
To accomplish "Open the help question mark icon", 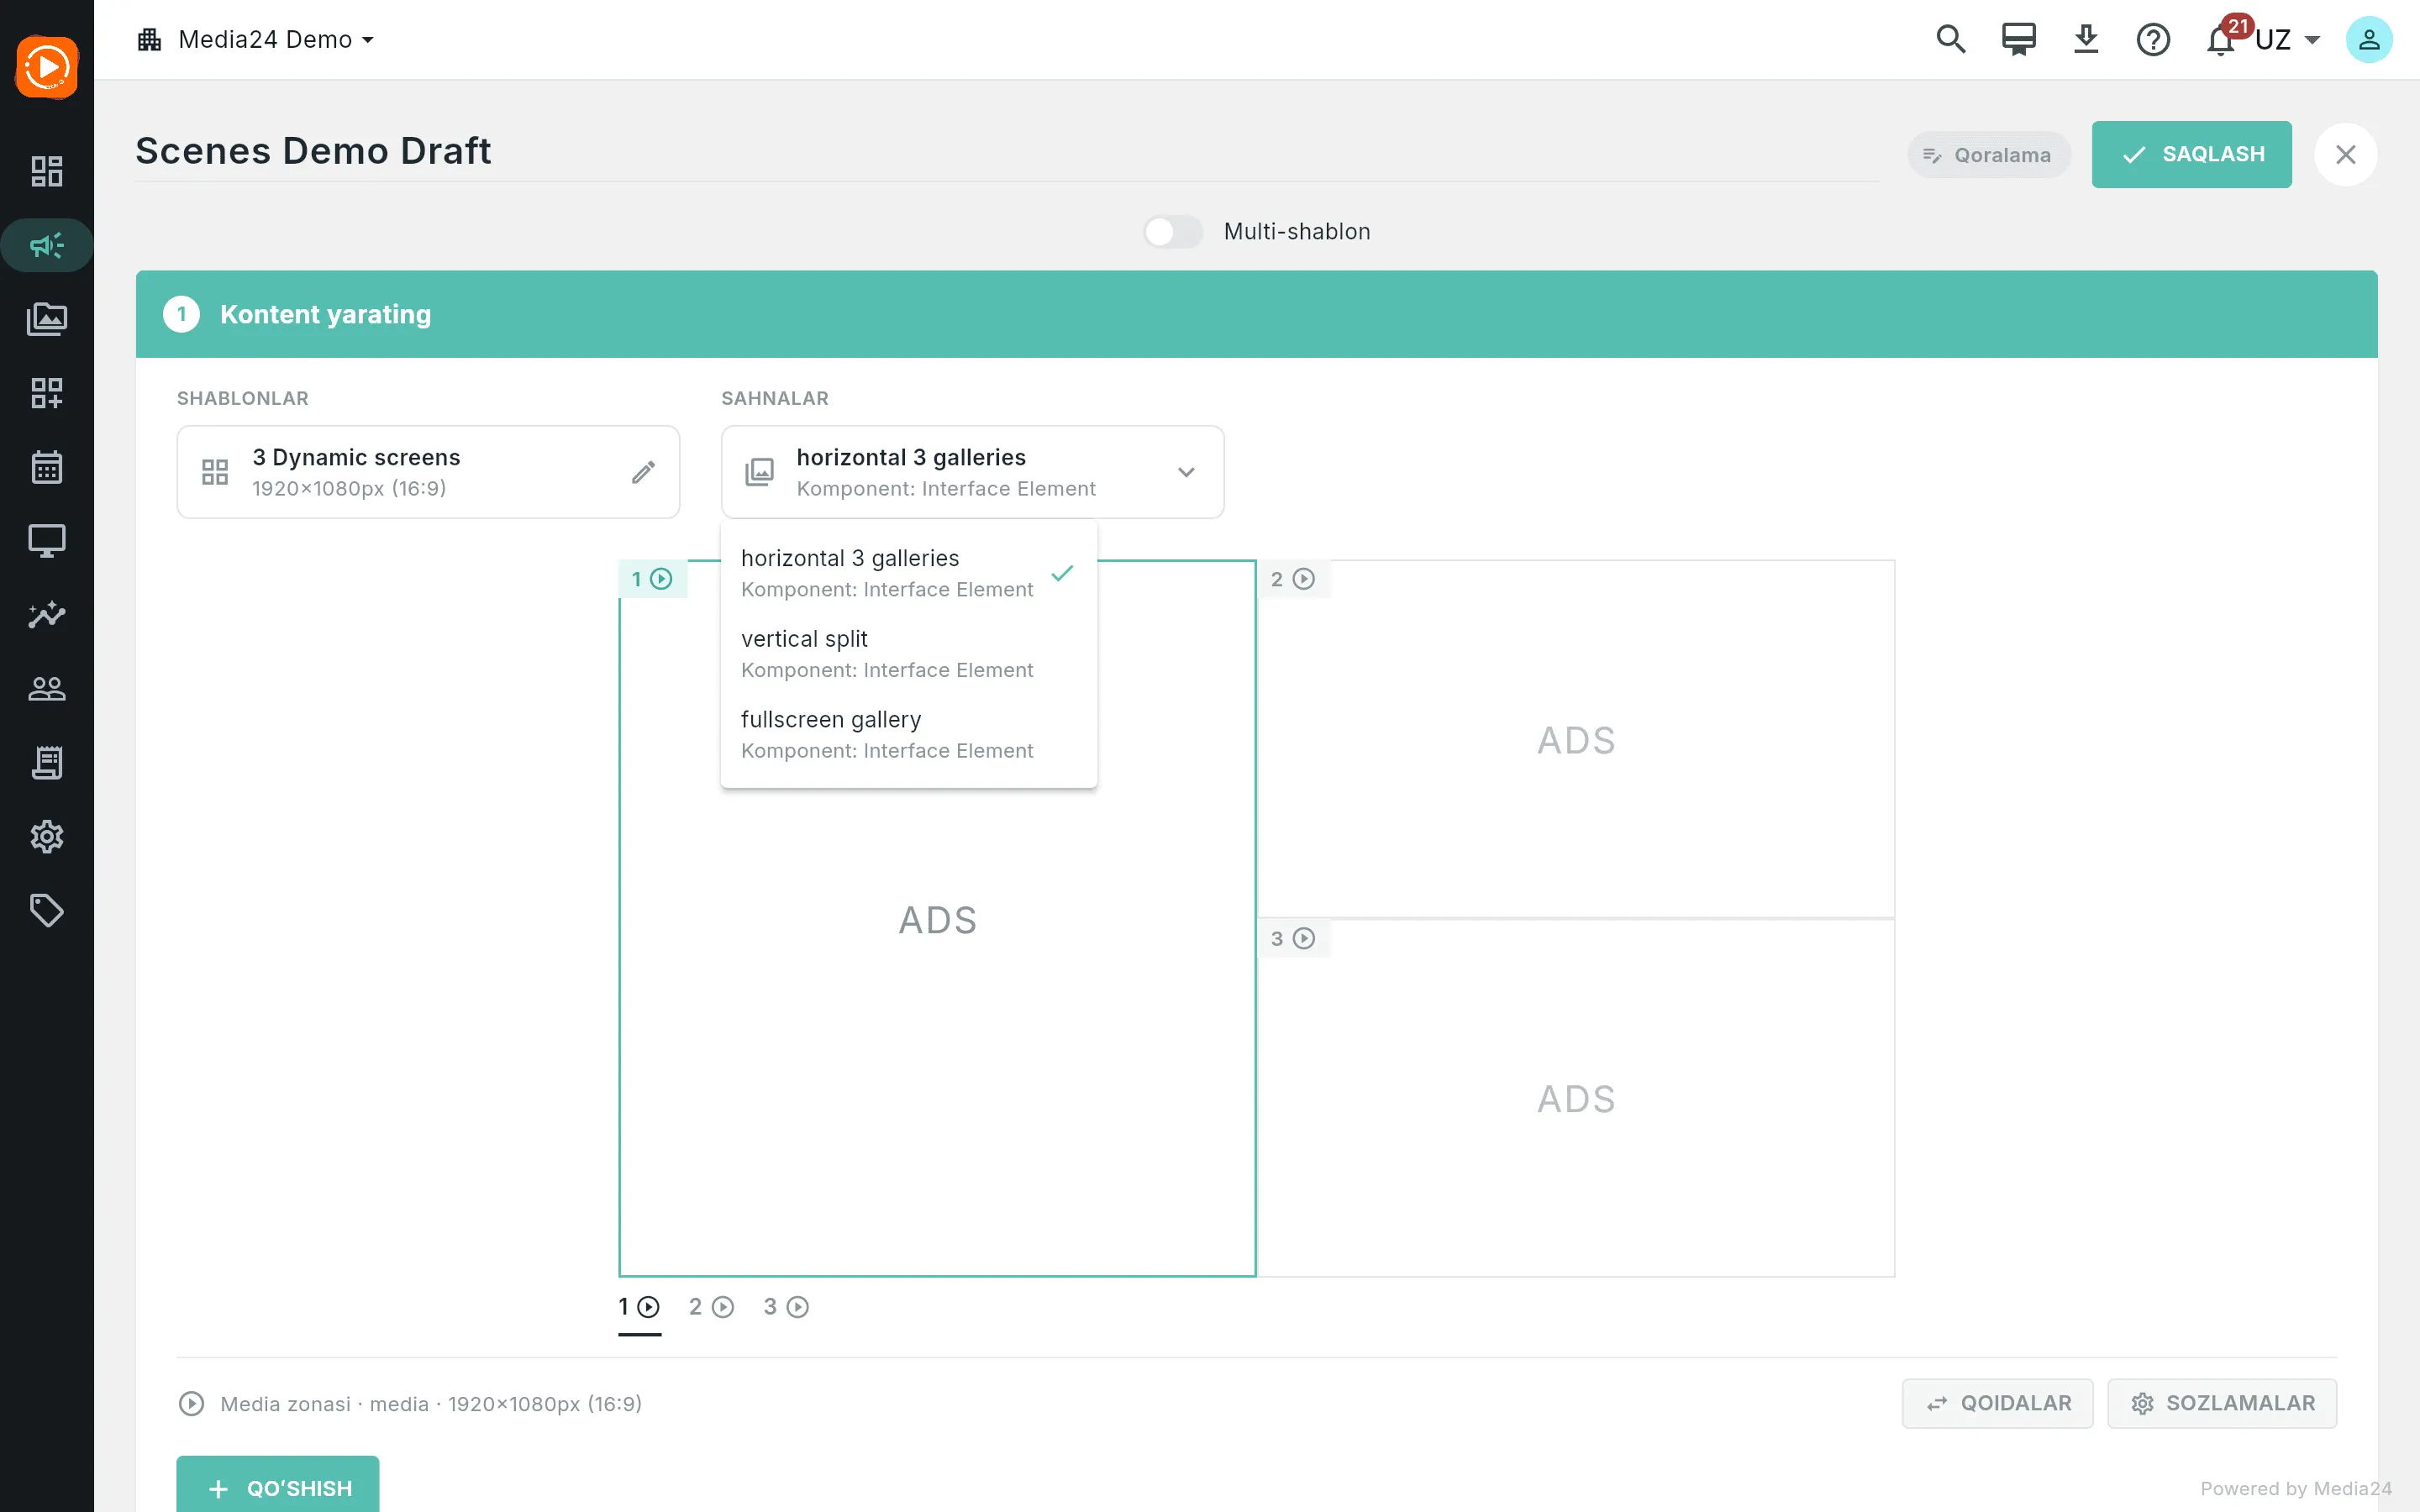I will [x=2153, y=40].
